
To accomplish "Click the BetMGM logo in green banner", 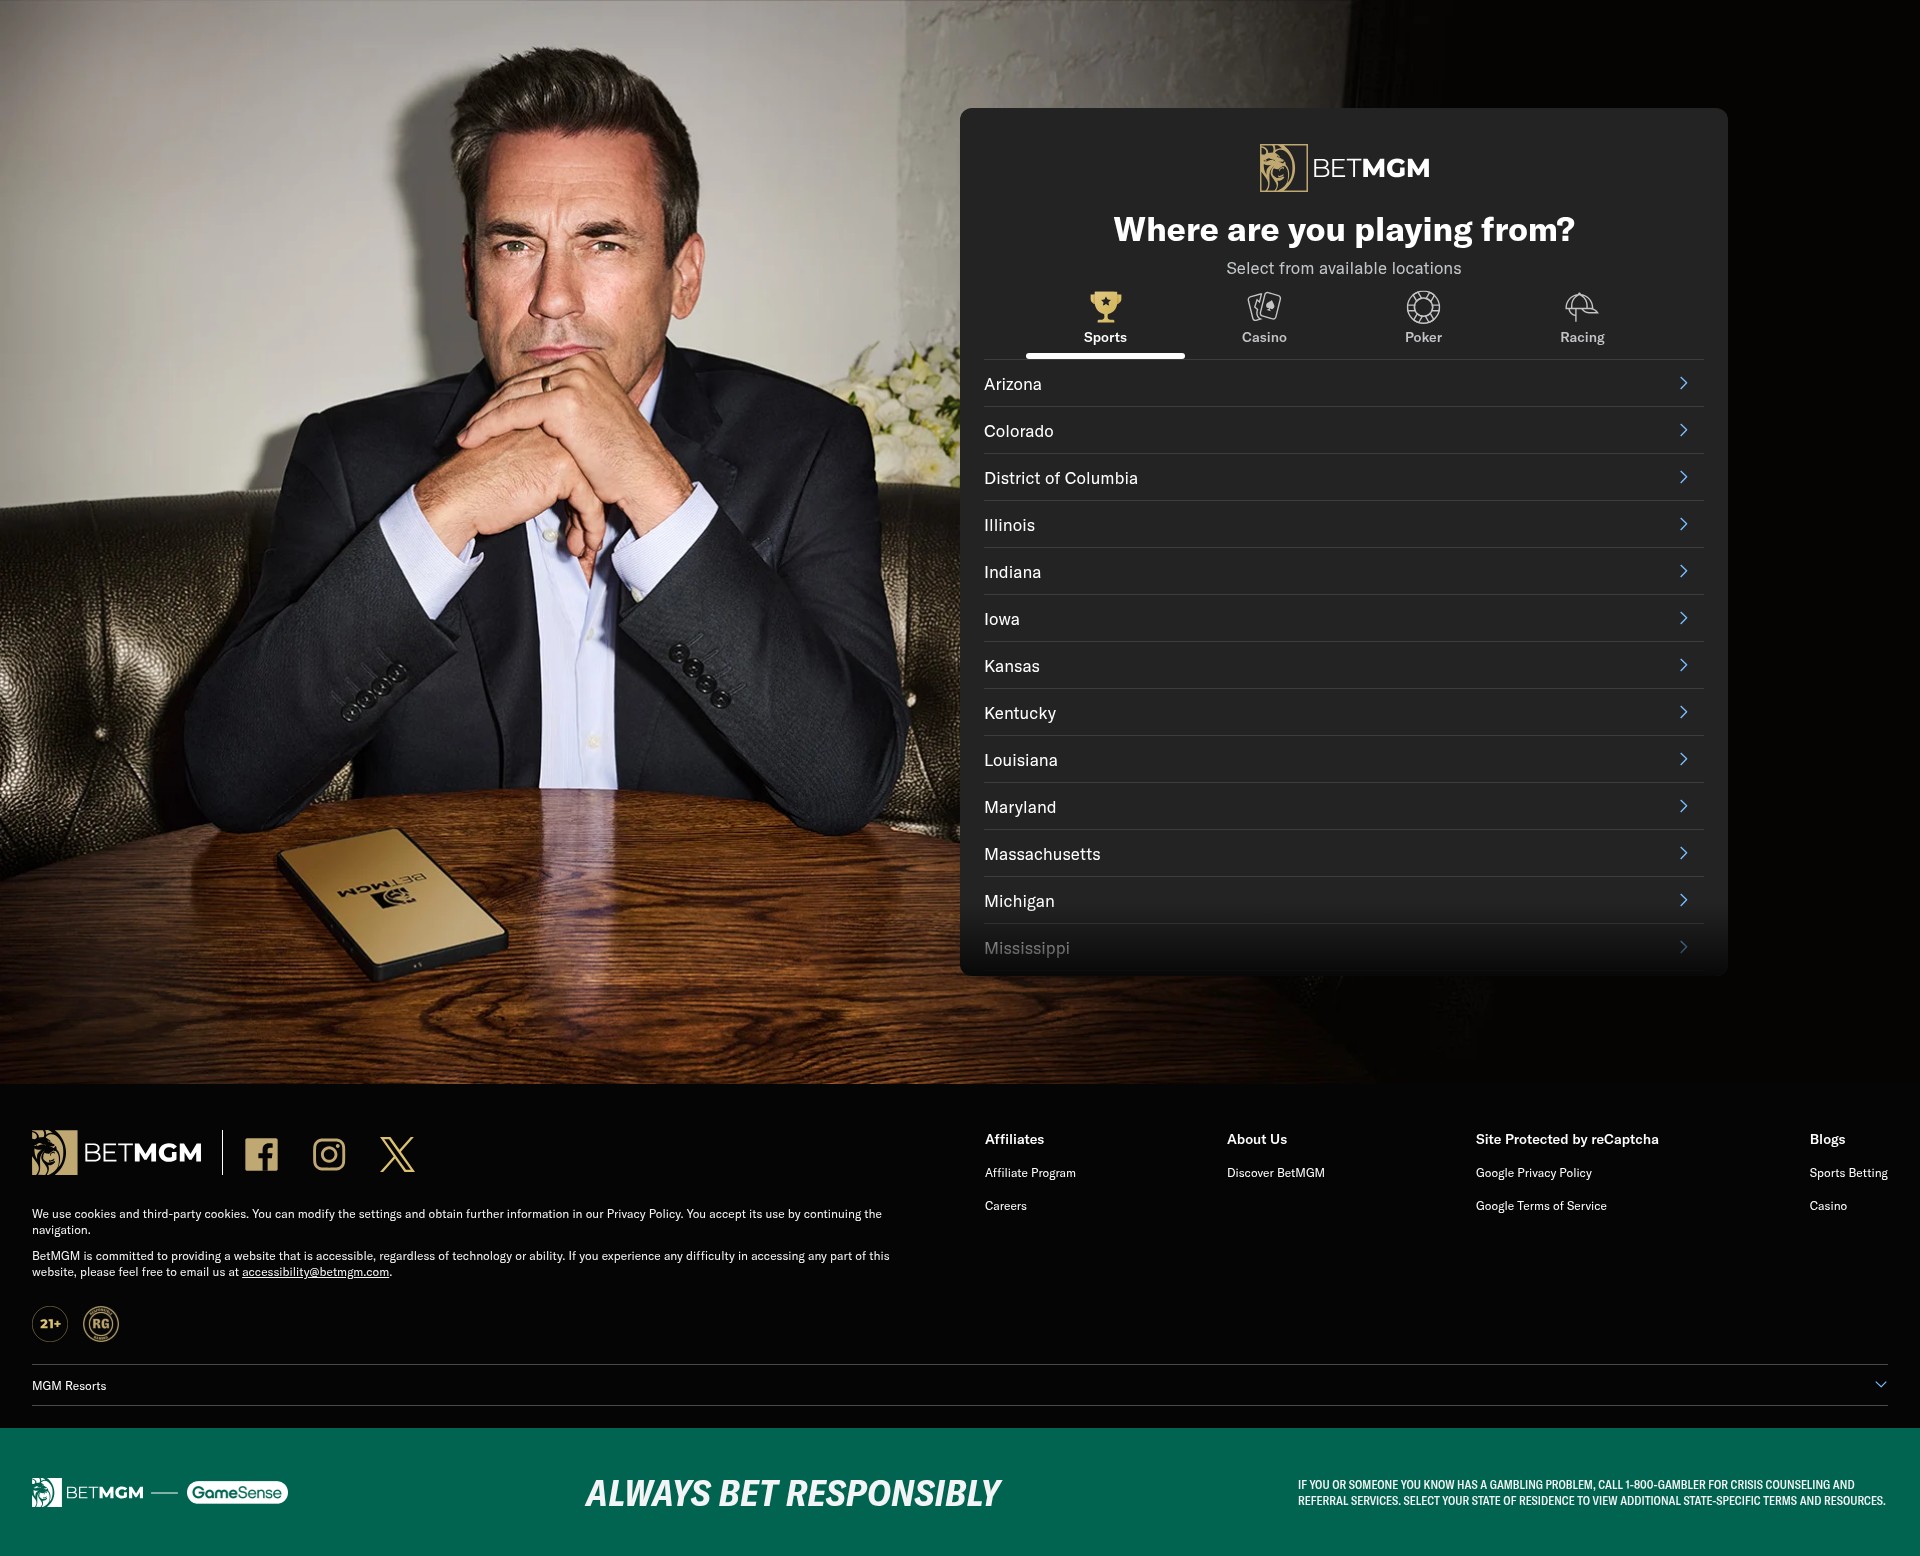I will [x=88, y=1492].
